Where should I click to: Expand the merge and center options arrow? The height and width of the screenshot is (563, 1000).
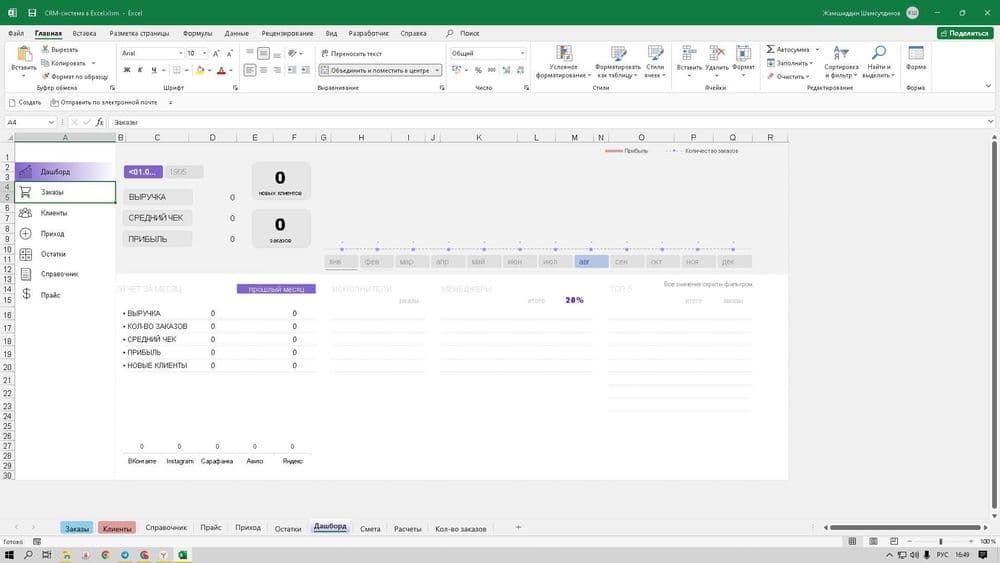tap(438, 70)
